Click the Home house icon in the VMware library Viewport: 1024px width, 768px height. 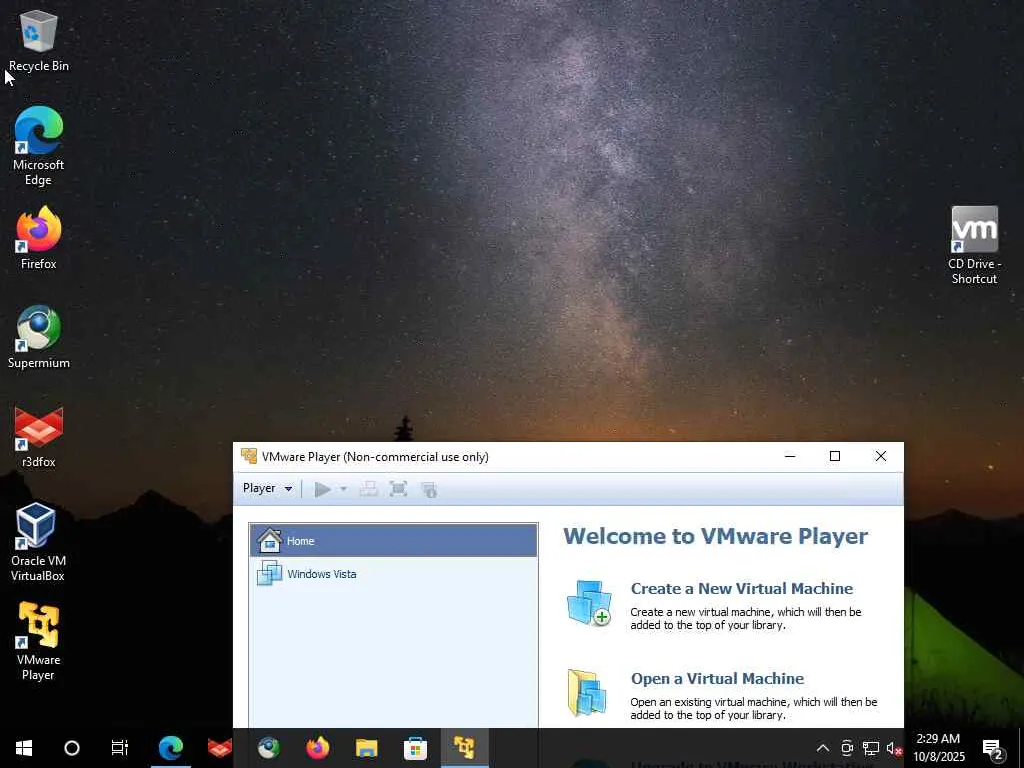click(269, 541)
